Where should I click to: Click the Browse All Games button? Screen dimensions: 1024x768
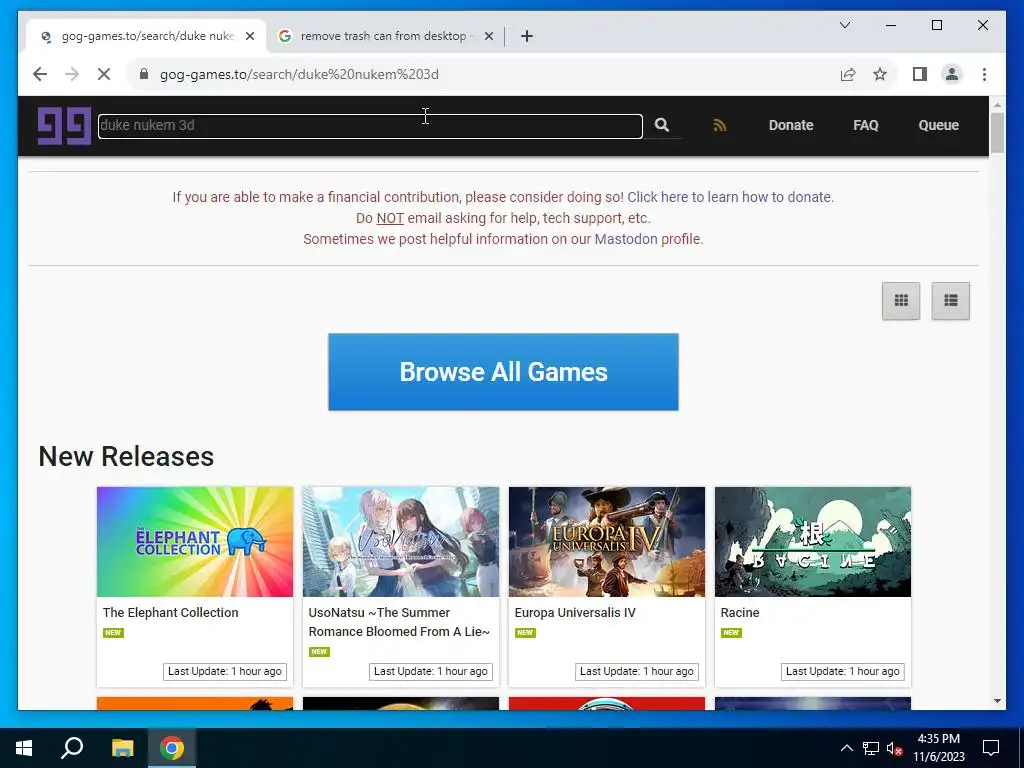tap(503, 372)
